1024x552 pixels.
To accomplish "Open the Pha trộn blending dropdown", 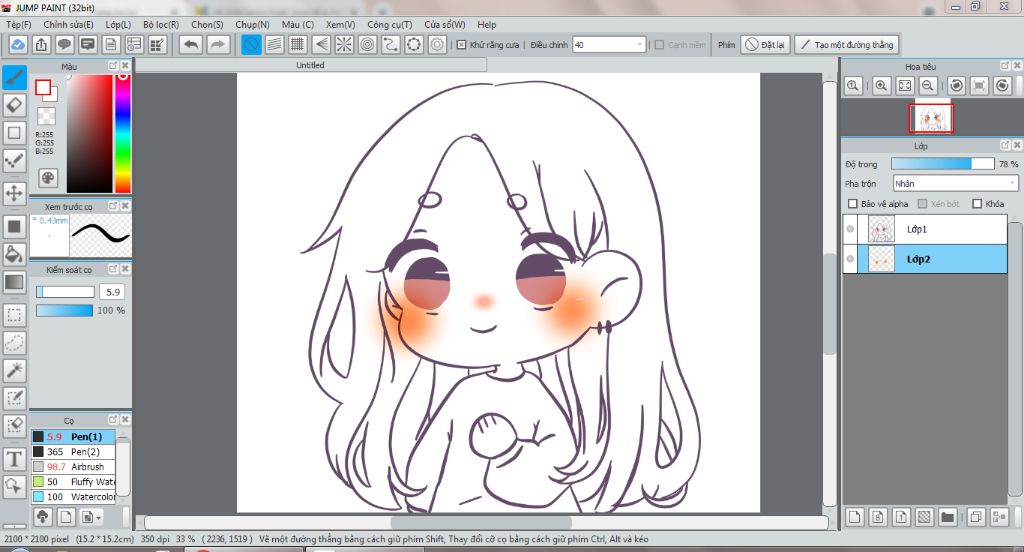I will tap(955, 184).
